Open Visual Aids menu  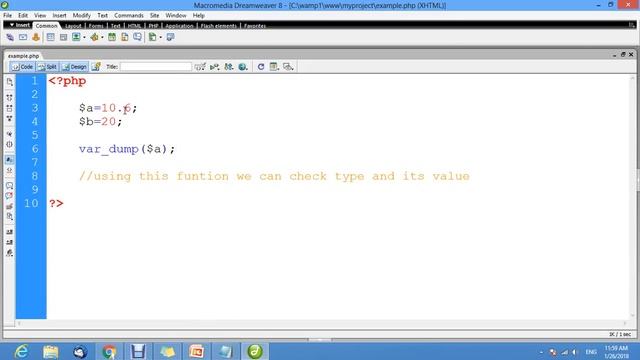tap(288, 67)
